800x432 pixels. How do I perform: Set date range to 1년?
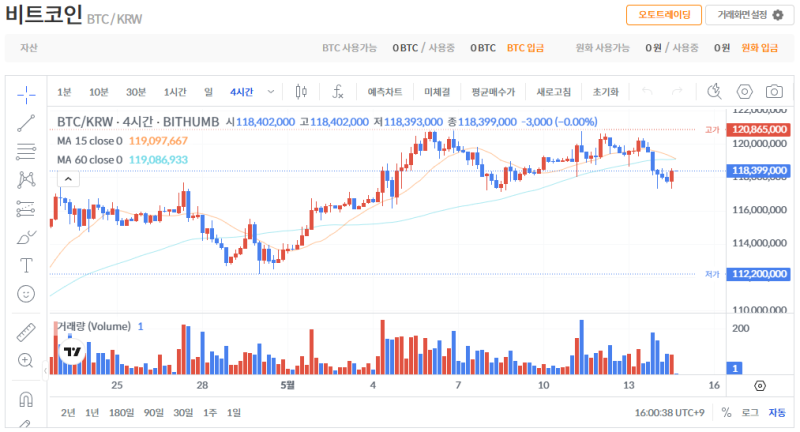click(x=92, y=412)
